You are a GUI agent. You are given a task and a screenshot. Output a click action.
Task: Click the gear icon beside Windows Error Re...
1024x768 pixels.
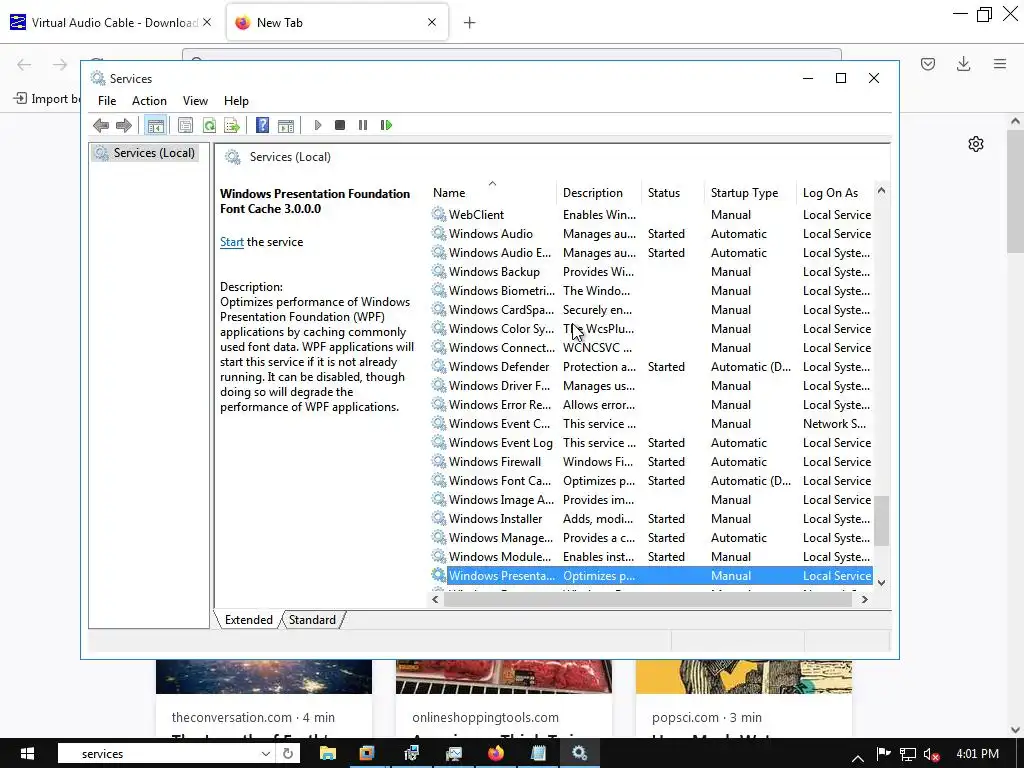pos(439,404)
